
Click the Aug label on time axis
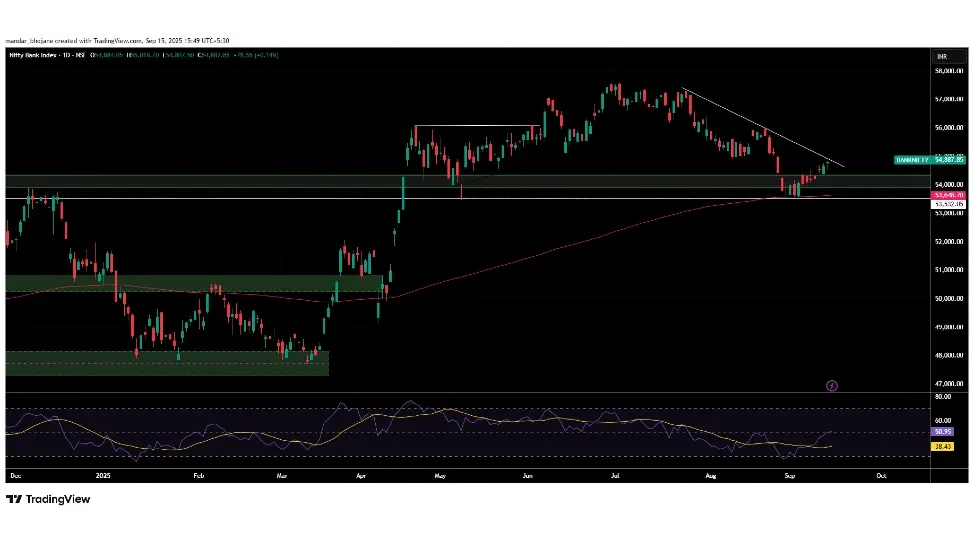click(x=711, y=476)
